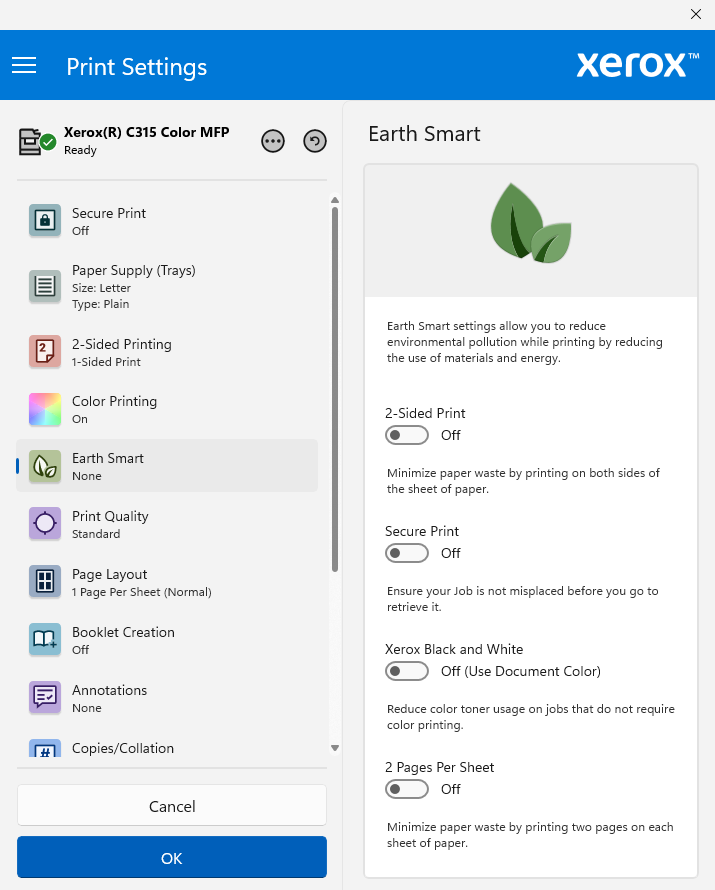
Task: Click the reset-to-defaults circular arrow icon
Action: (x=315, y=141)
